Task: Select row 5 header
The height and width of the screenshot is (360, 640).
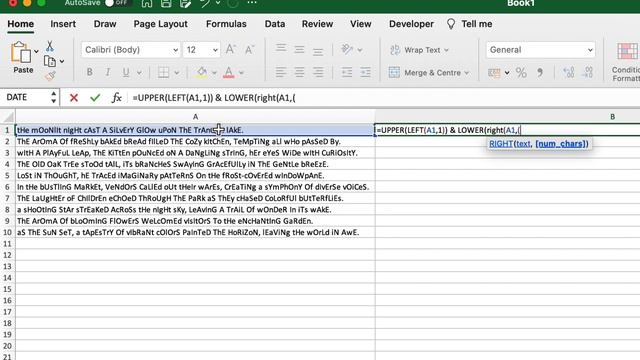Action: point(7,176)
